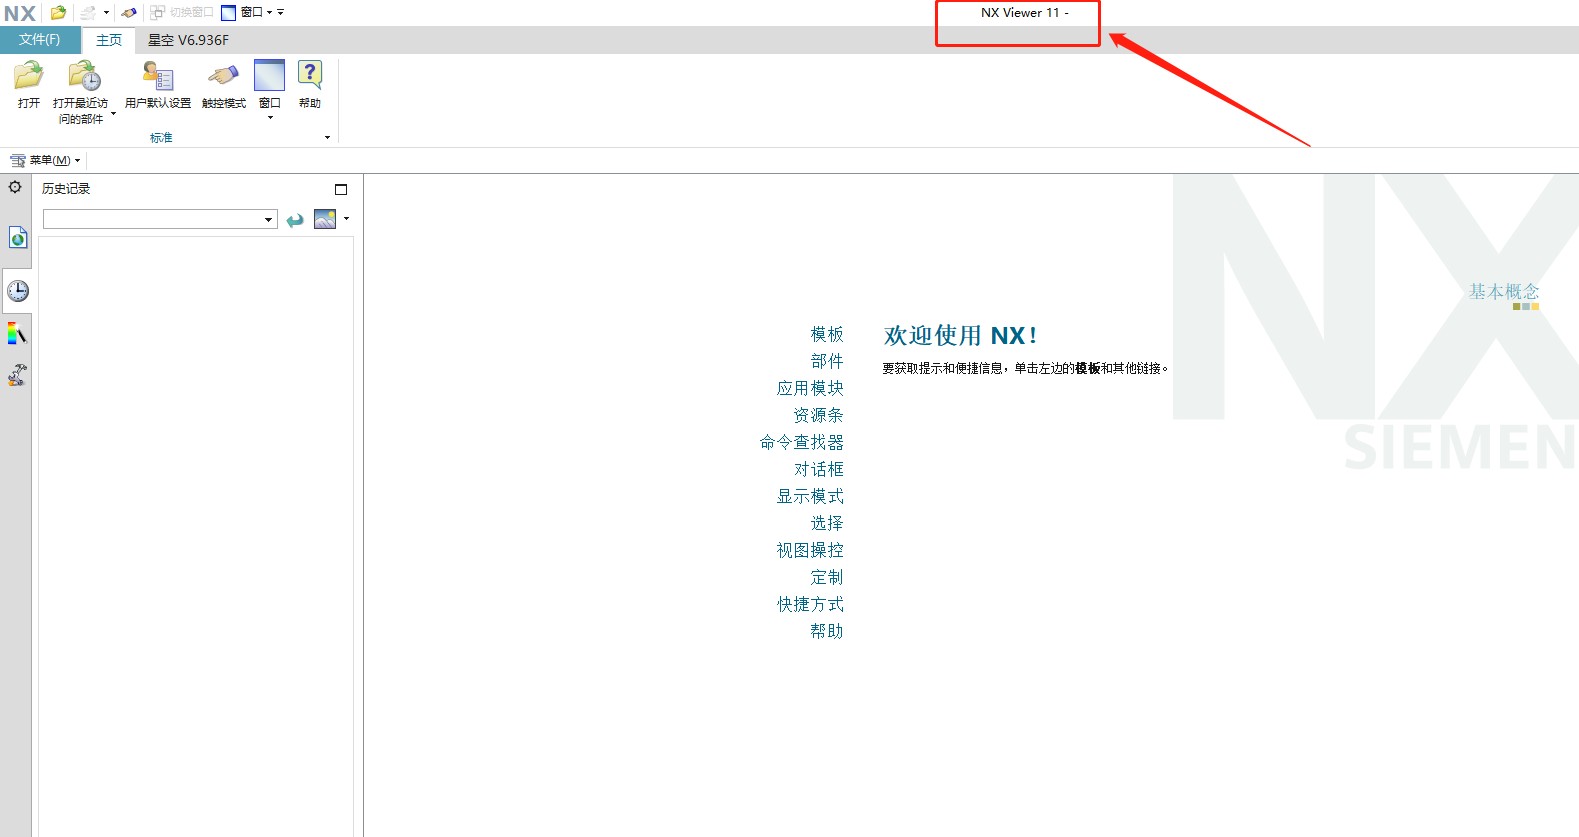The height and width of the screenshot is (837, 1579).
Task: Click the 标准 group label
Action: click(161, 138)
